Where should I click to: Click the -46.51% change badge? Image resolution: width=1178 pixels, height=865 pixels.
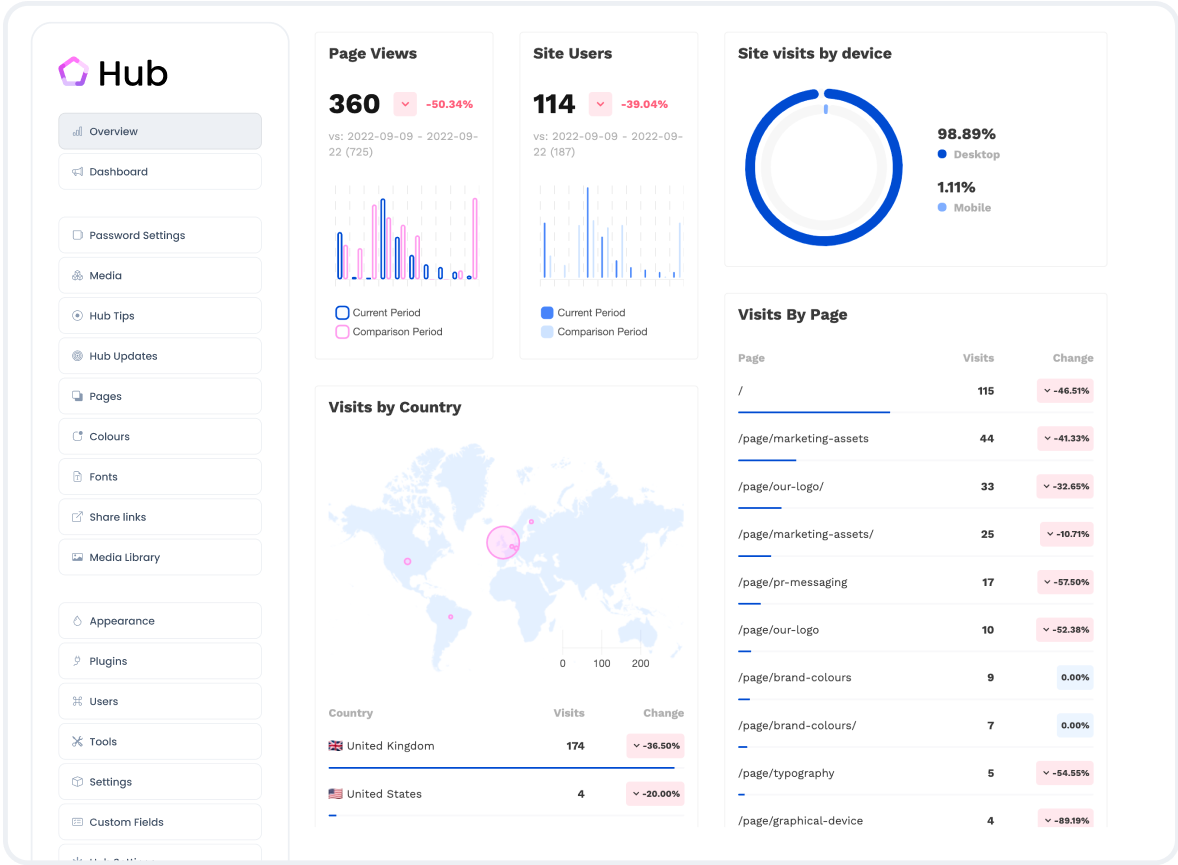(x=1065, y=391)
